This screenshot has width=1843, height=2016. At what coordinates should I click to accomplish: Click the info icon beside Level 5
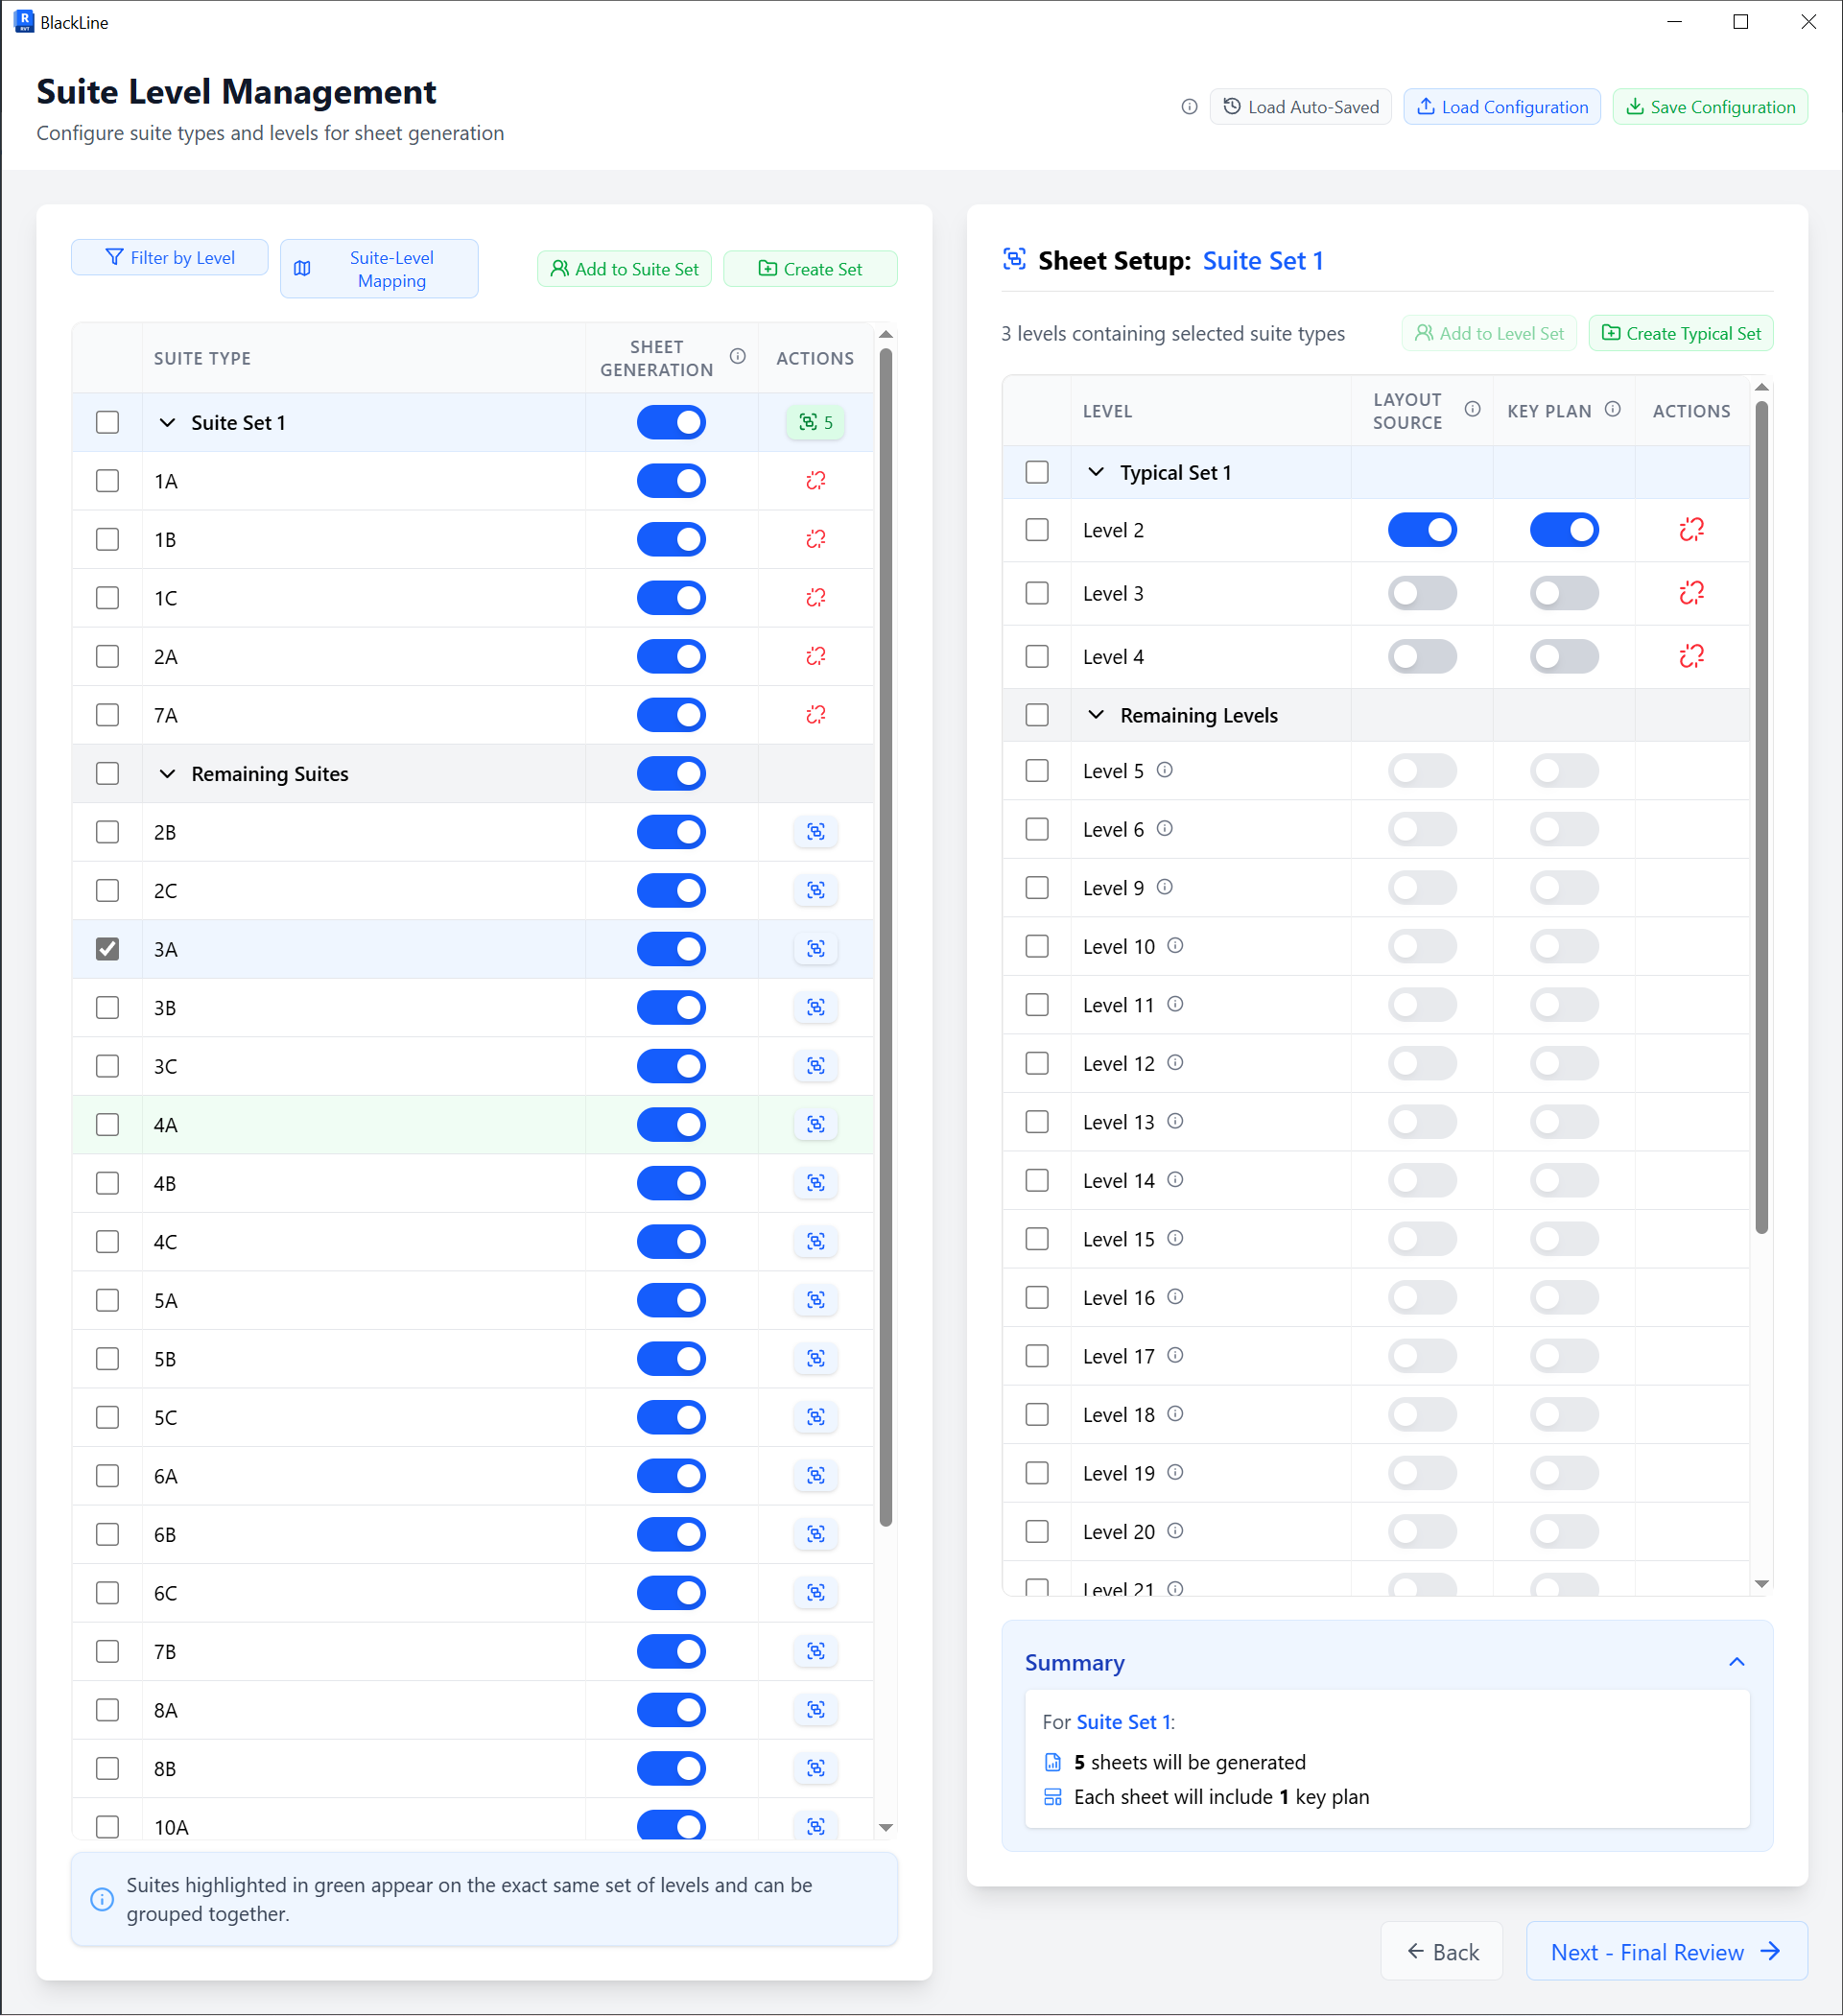click(1164, 770)
